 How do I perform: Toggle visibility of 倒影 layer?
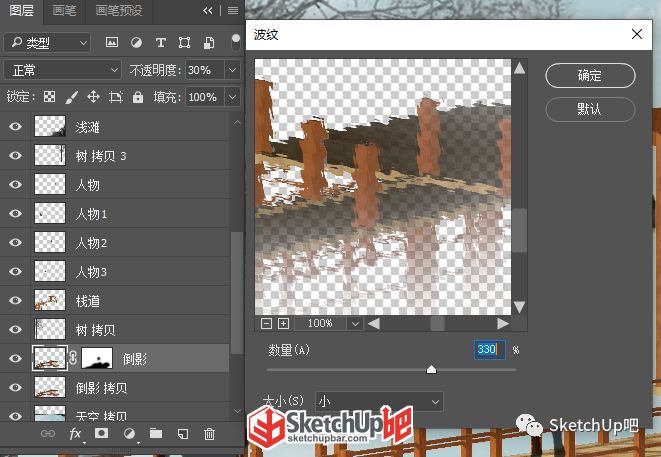pyautogui.click(x=16, y=358)
